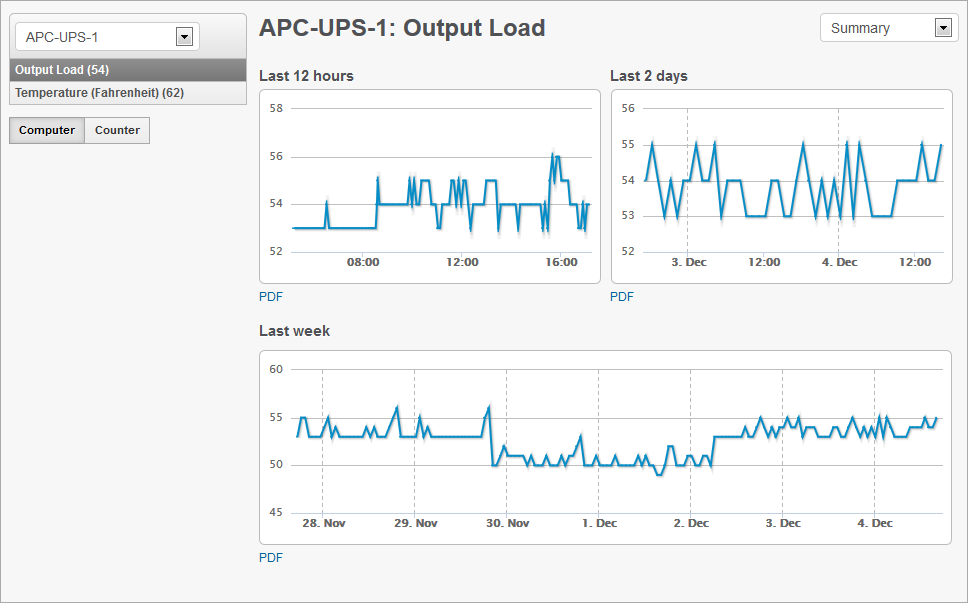Open the APC-UPS-1 device dropdown arrow
This screenshot has width=968, height=603.
click(183, 37)
